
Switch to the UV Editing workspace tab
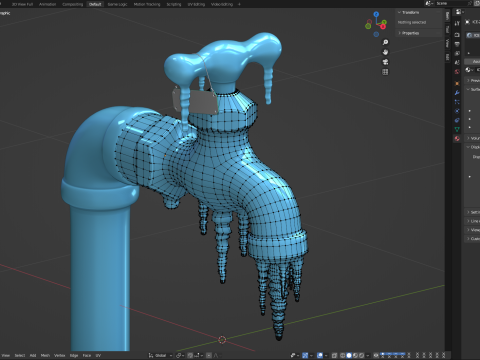196,4
